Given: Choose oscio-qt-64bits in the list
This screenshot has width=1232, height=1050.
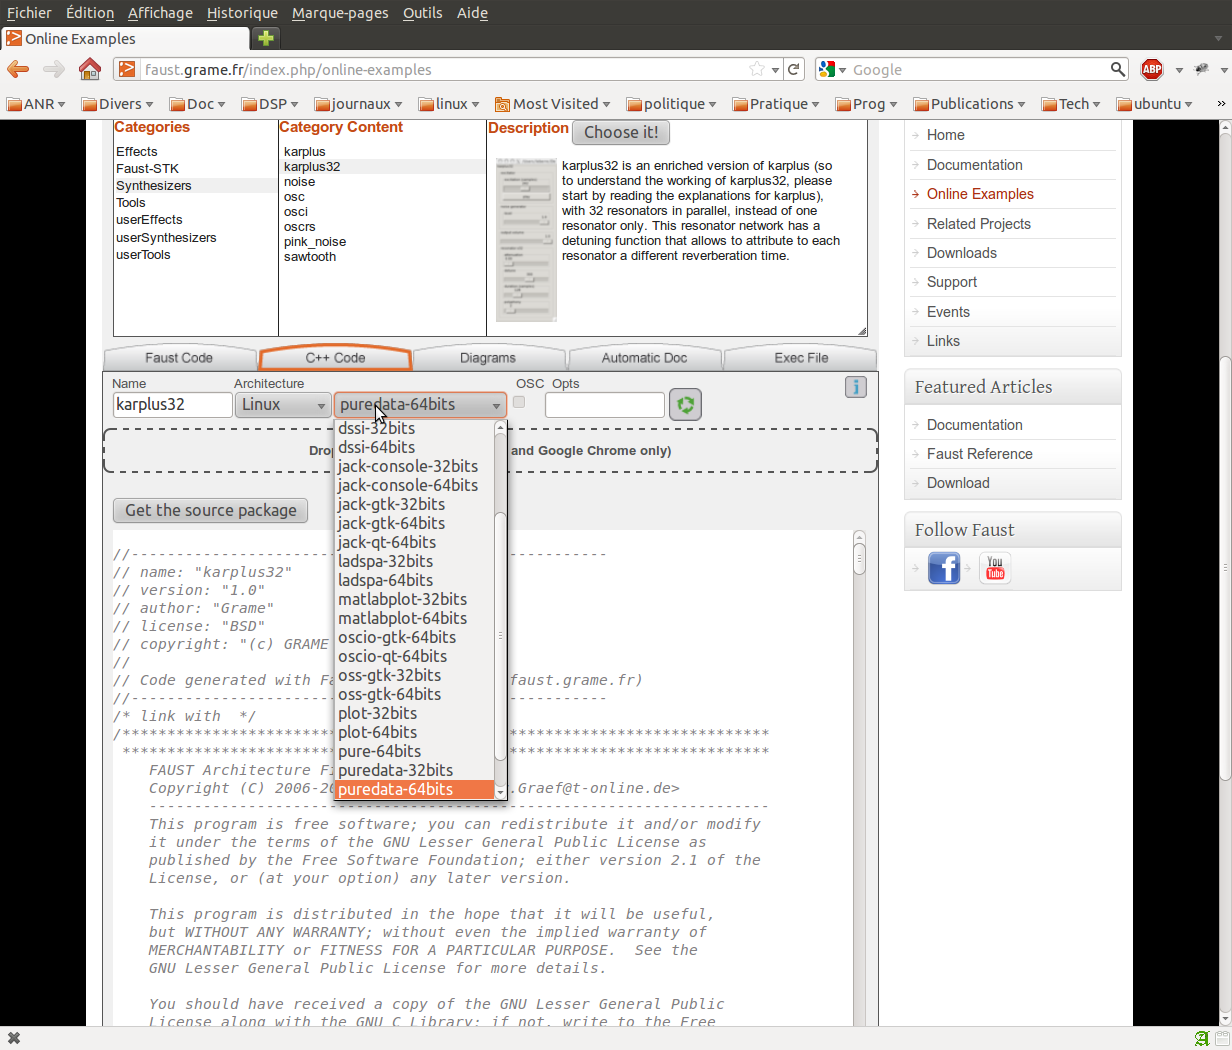Looking at the screenshot, I should click(392, 656).
